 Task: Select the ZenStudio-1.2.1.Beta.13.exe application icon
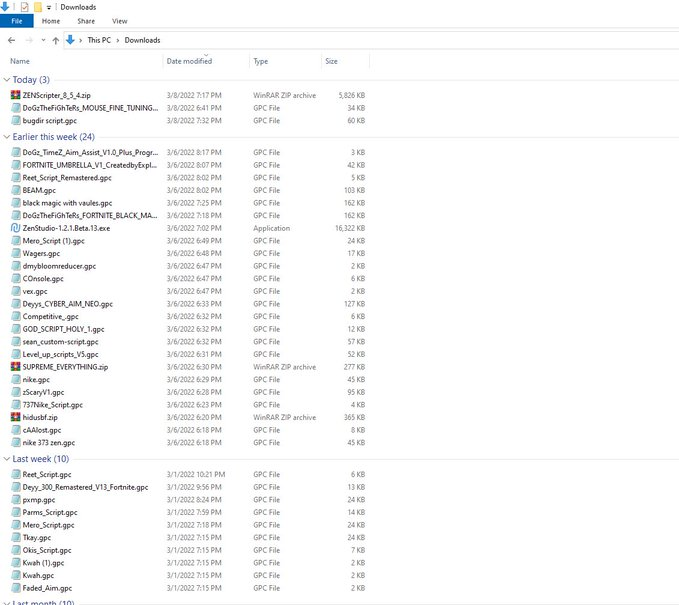[16, 228]
